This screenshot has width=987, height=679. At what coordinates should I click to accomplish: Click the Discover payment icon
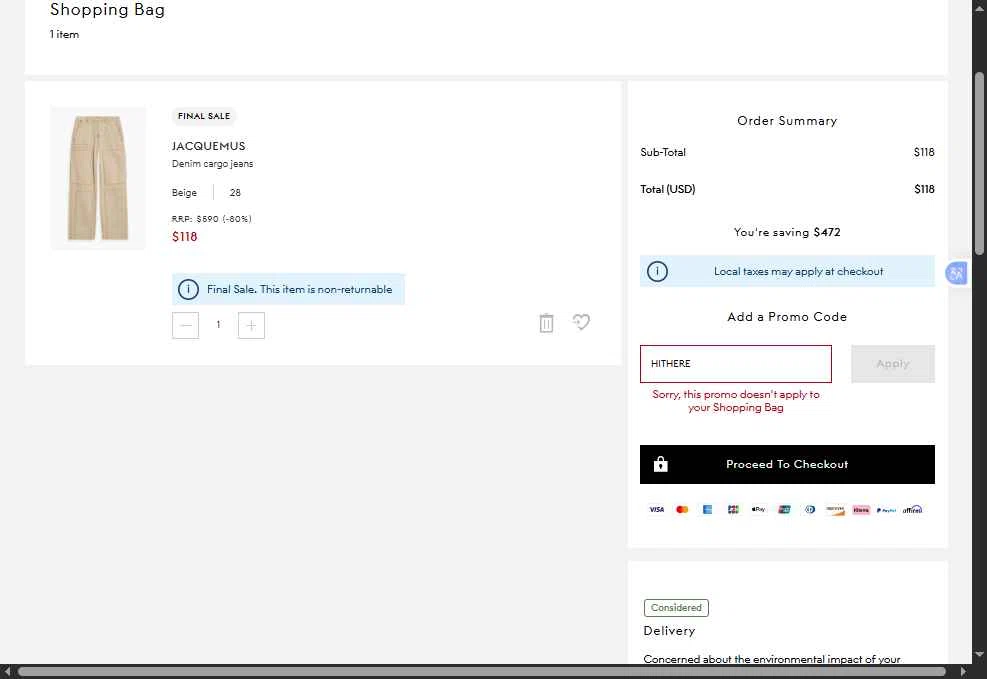point(835,510)
